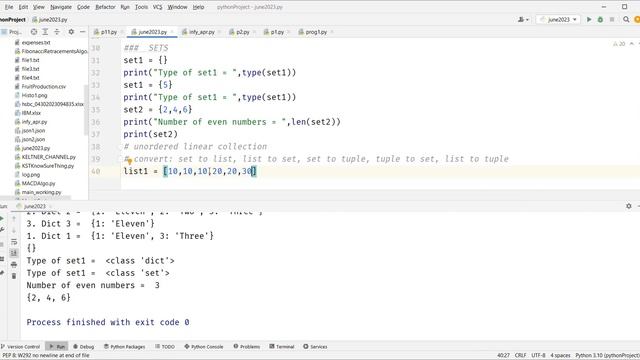Open the VCS menu
This screenshot has height=360, width=640.
click(158, 7)
